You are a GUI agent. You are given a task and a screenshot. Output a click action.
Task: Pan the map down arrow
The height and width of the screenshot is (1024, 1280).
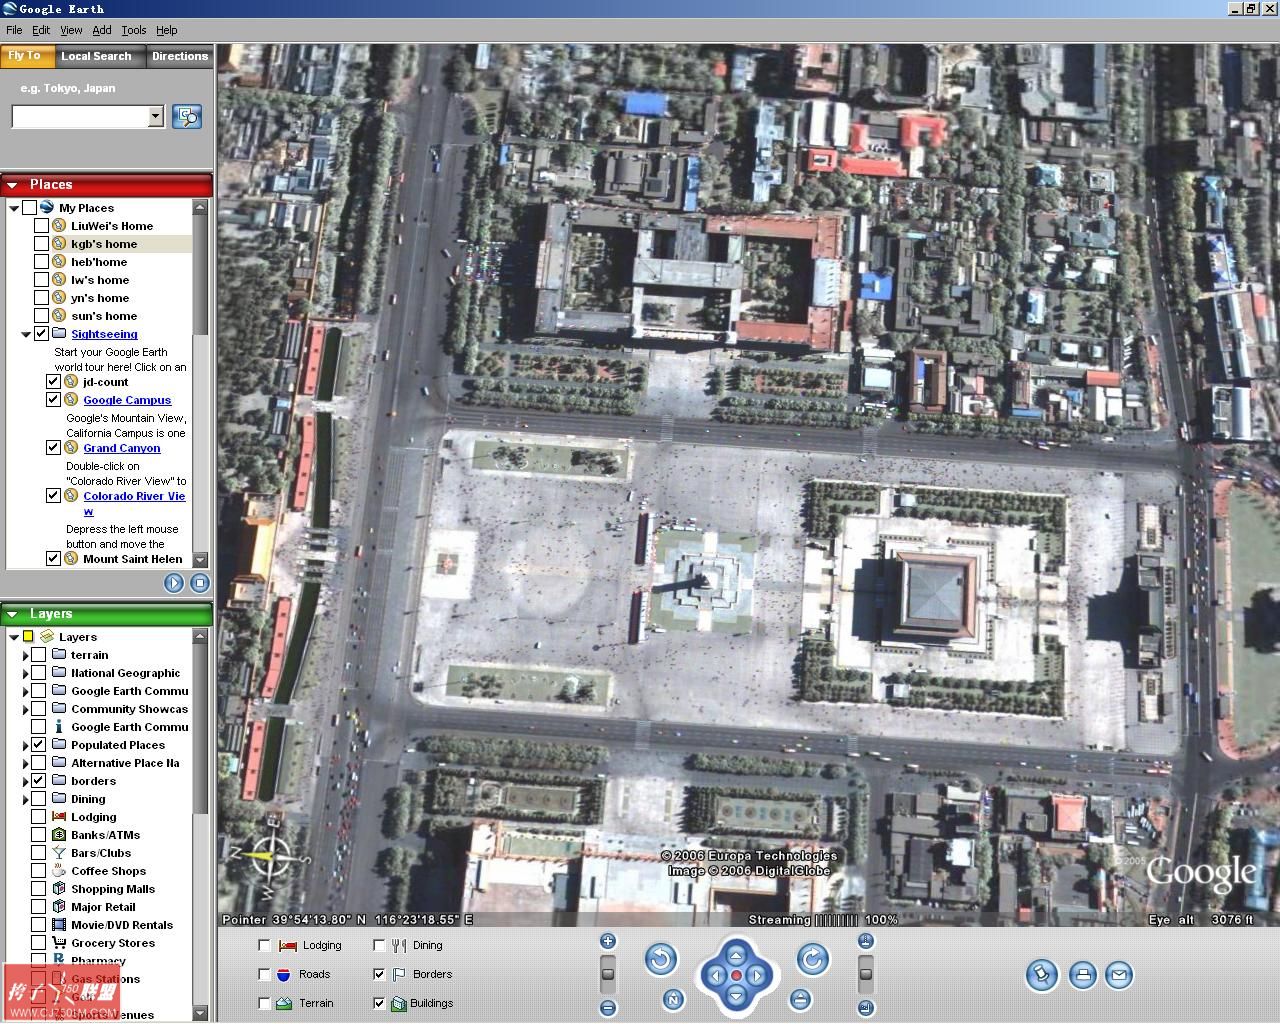(736, 995)
